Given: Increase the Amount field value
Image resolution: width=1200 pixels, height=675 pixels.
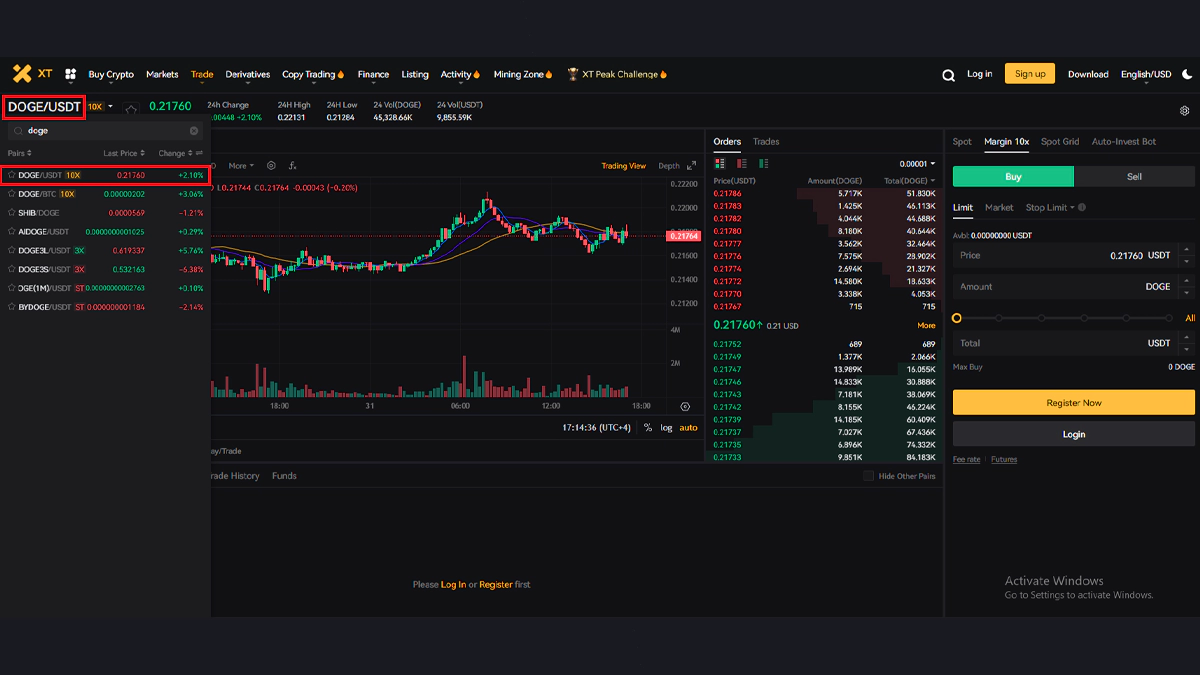Looking at the screenshot, I should coord(1186,281).
